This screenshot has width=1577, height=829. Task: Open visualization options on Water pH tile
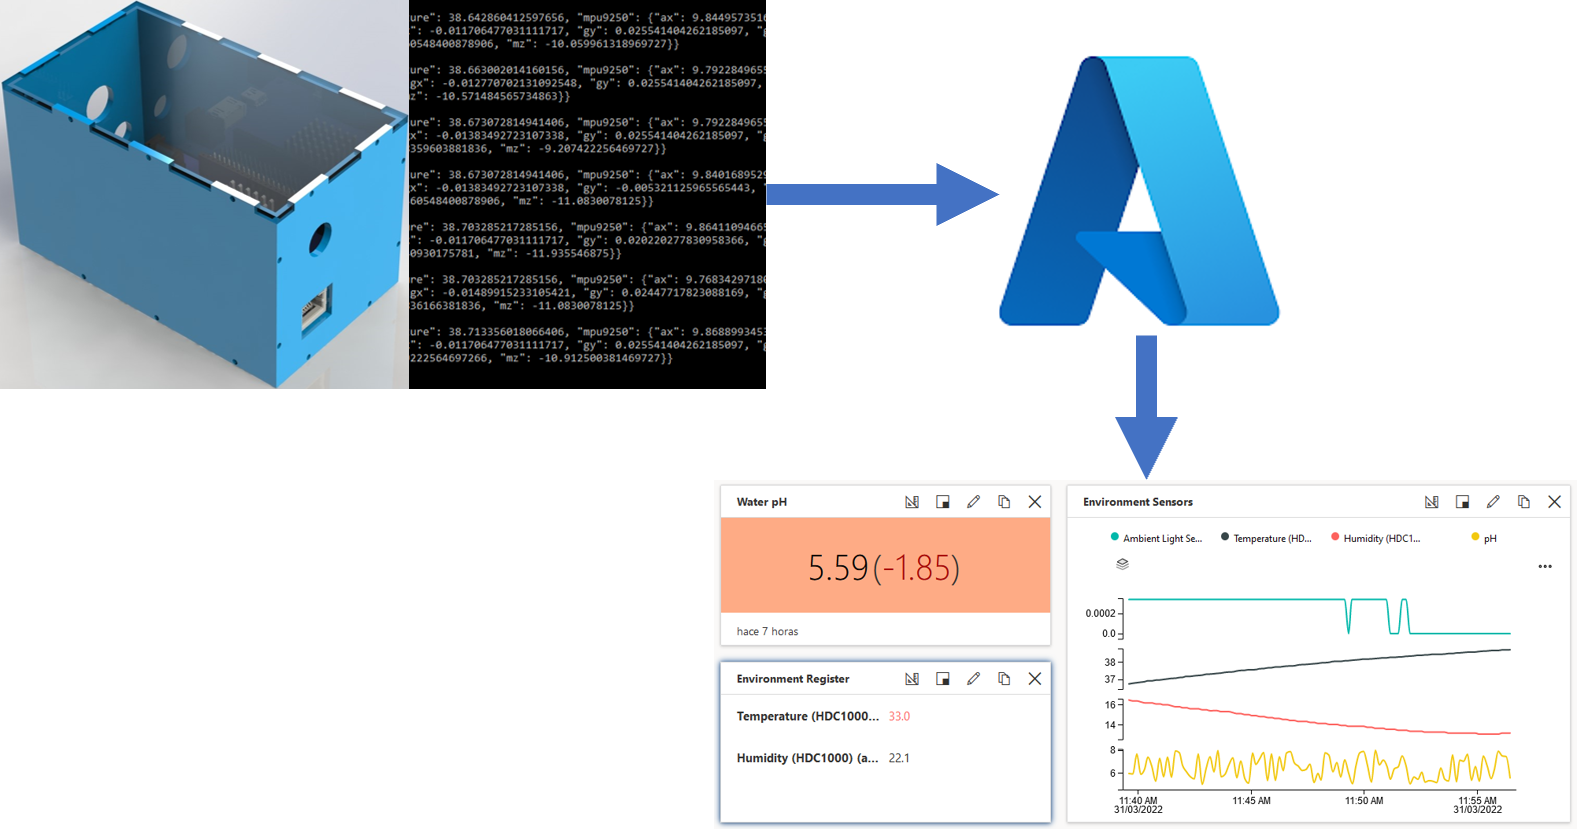point(912,502)
